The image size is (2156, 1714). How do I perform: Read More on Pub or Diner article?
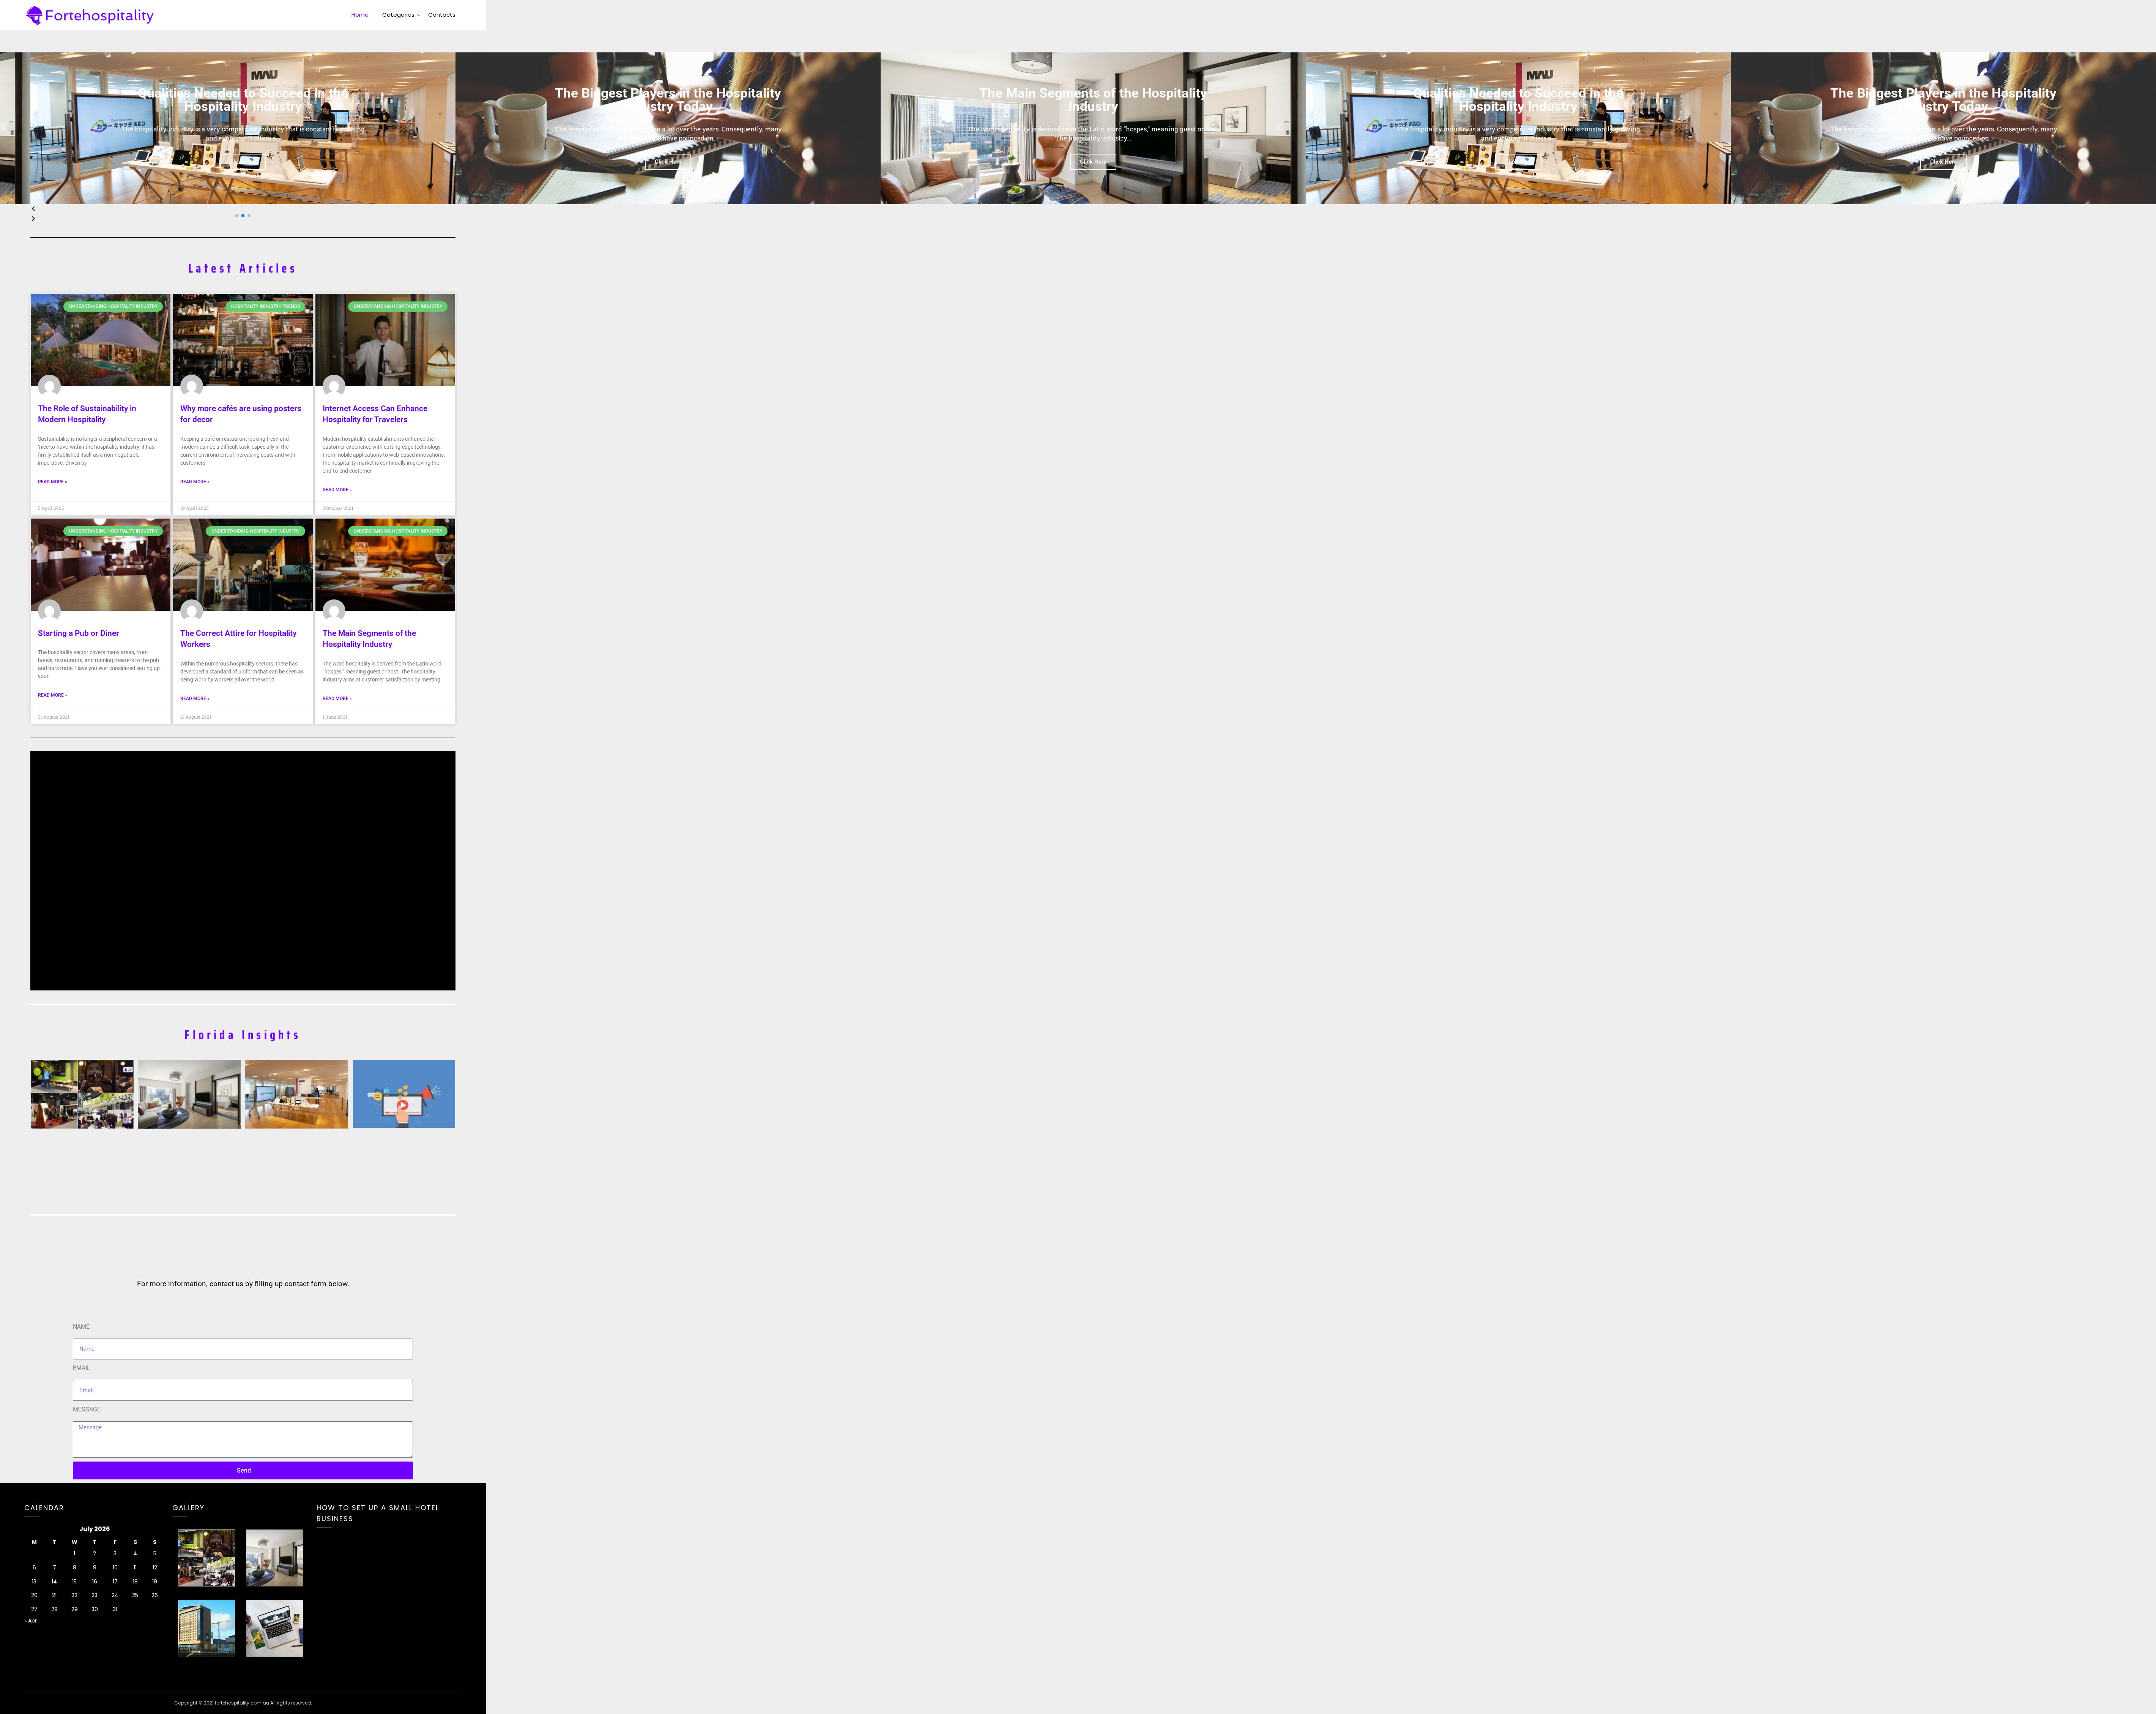[52, 695]
